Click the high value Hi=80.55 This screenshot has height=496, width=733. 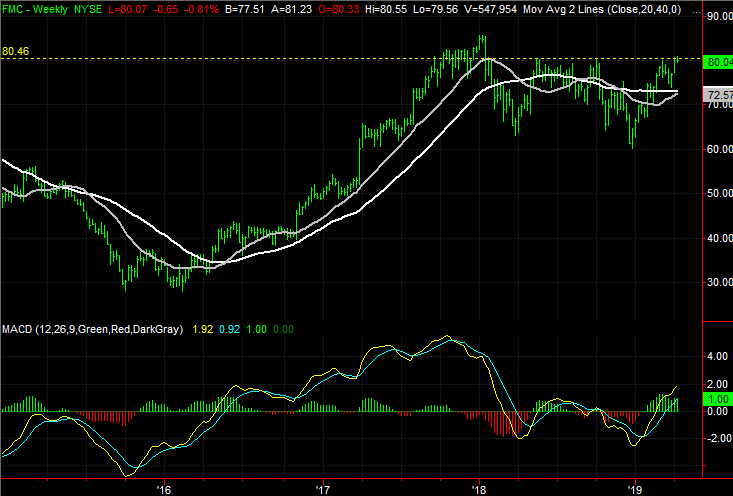pos(387,9)
